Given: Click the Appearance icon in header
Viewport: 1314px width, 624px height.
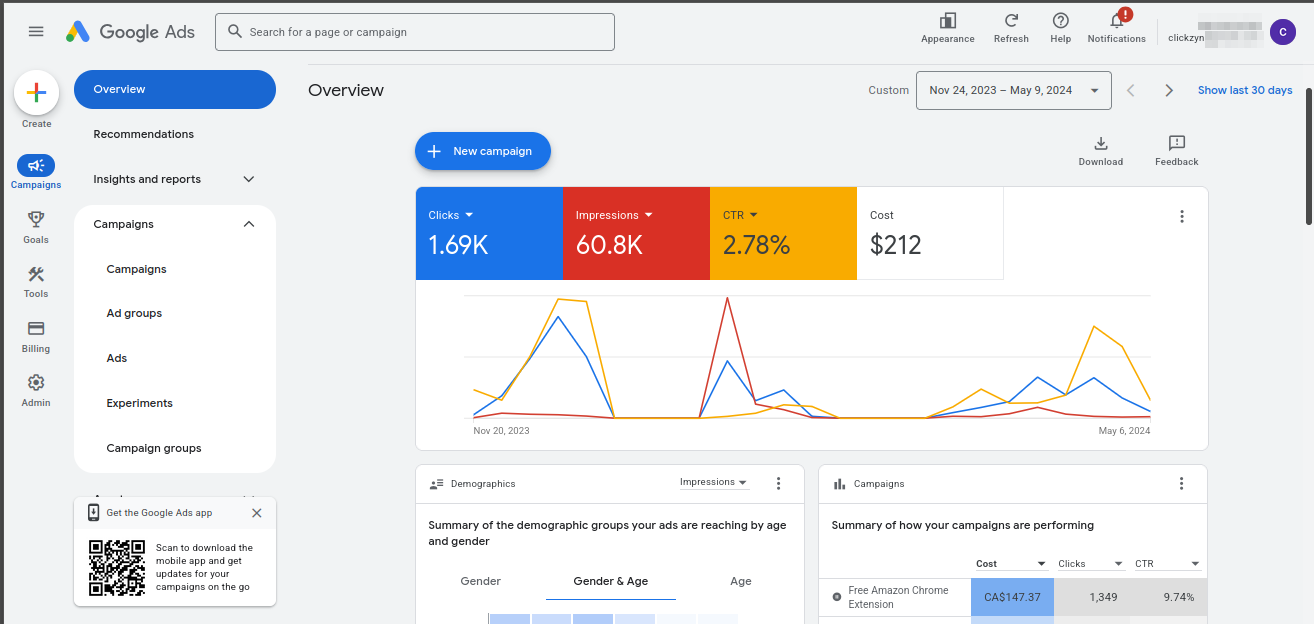Looking at the screenshot, I should 947,27.
